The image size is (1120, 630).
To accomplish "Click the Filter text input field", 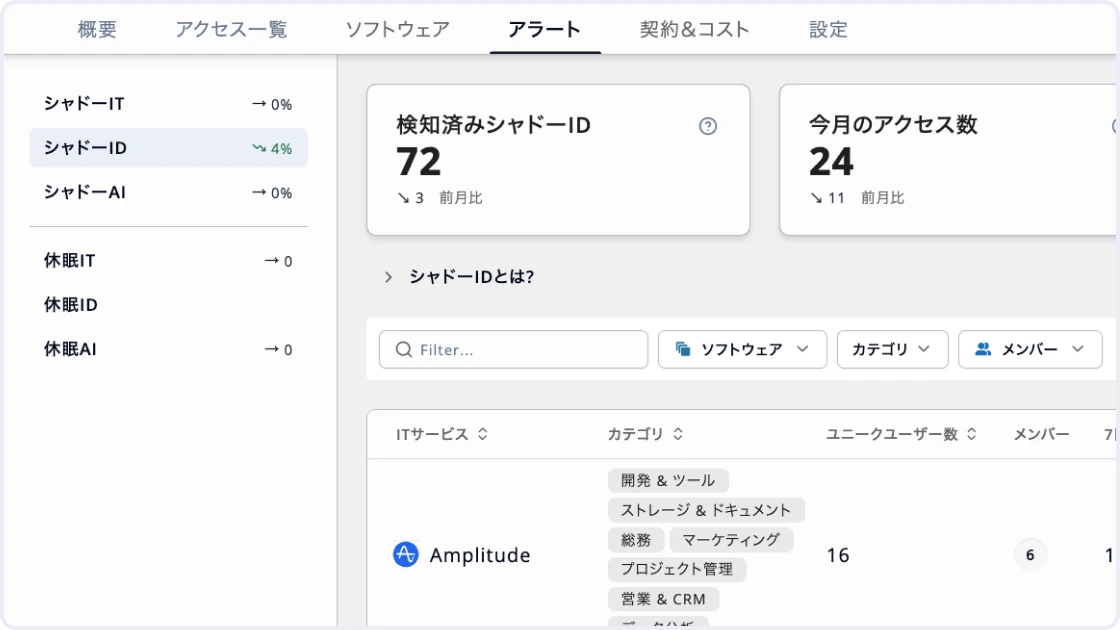I will [514, 349].
